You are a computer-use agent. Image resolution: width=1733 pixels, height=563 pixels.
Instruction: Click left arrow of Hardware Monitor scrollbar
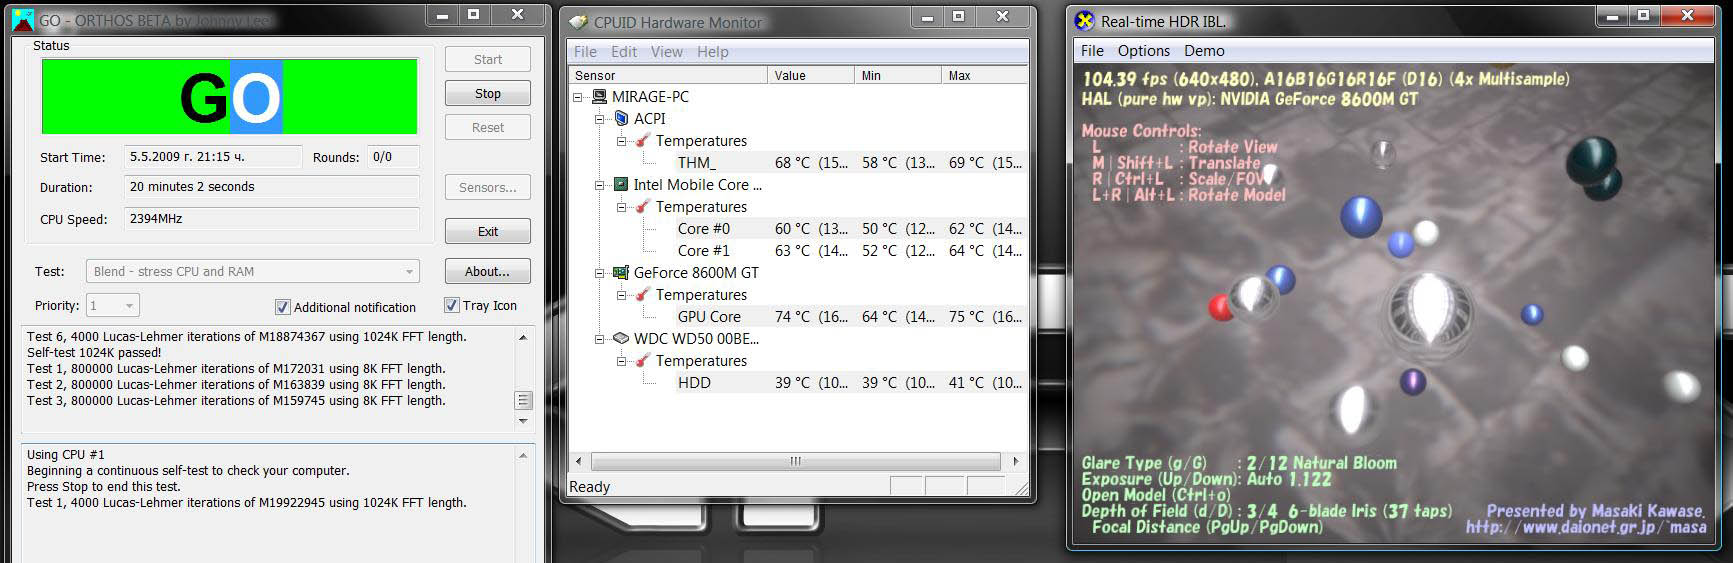(578, 461)
